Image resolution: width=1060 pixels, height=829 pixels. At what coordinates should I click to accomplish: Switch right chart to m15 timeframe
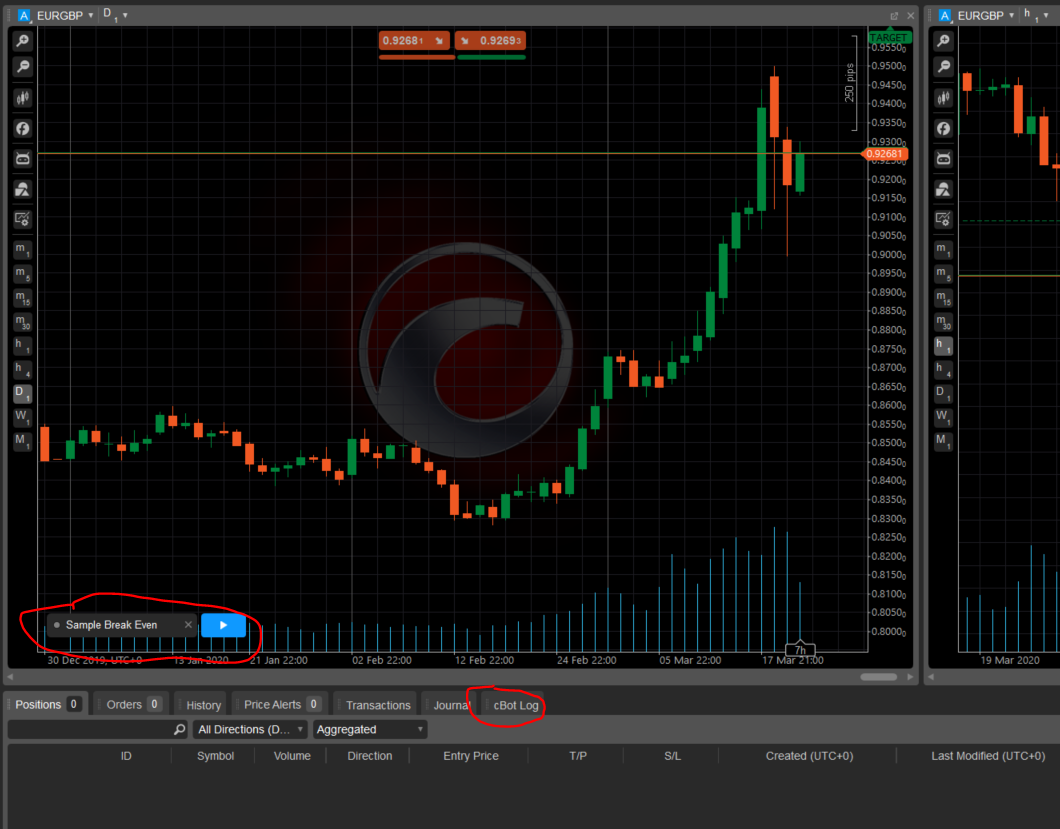943,298
